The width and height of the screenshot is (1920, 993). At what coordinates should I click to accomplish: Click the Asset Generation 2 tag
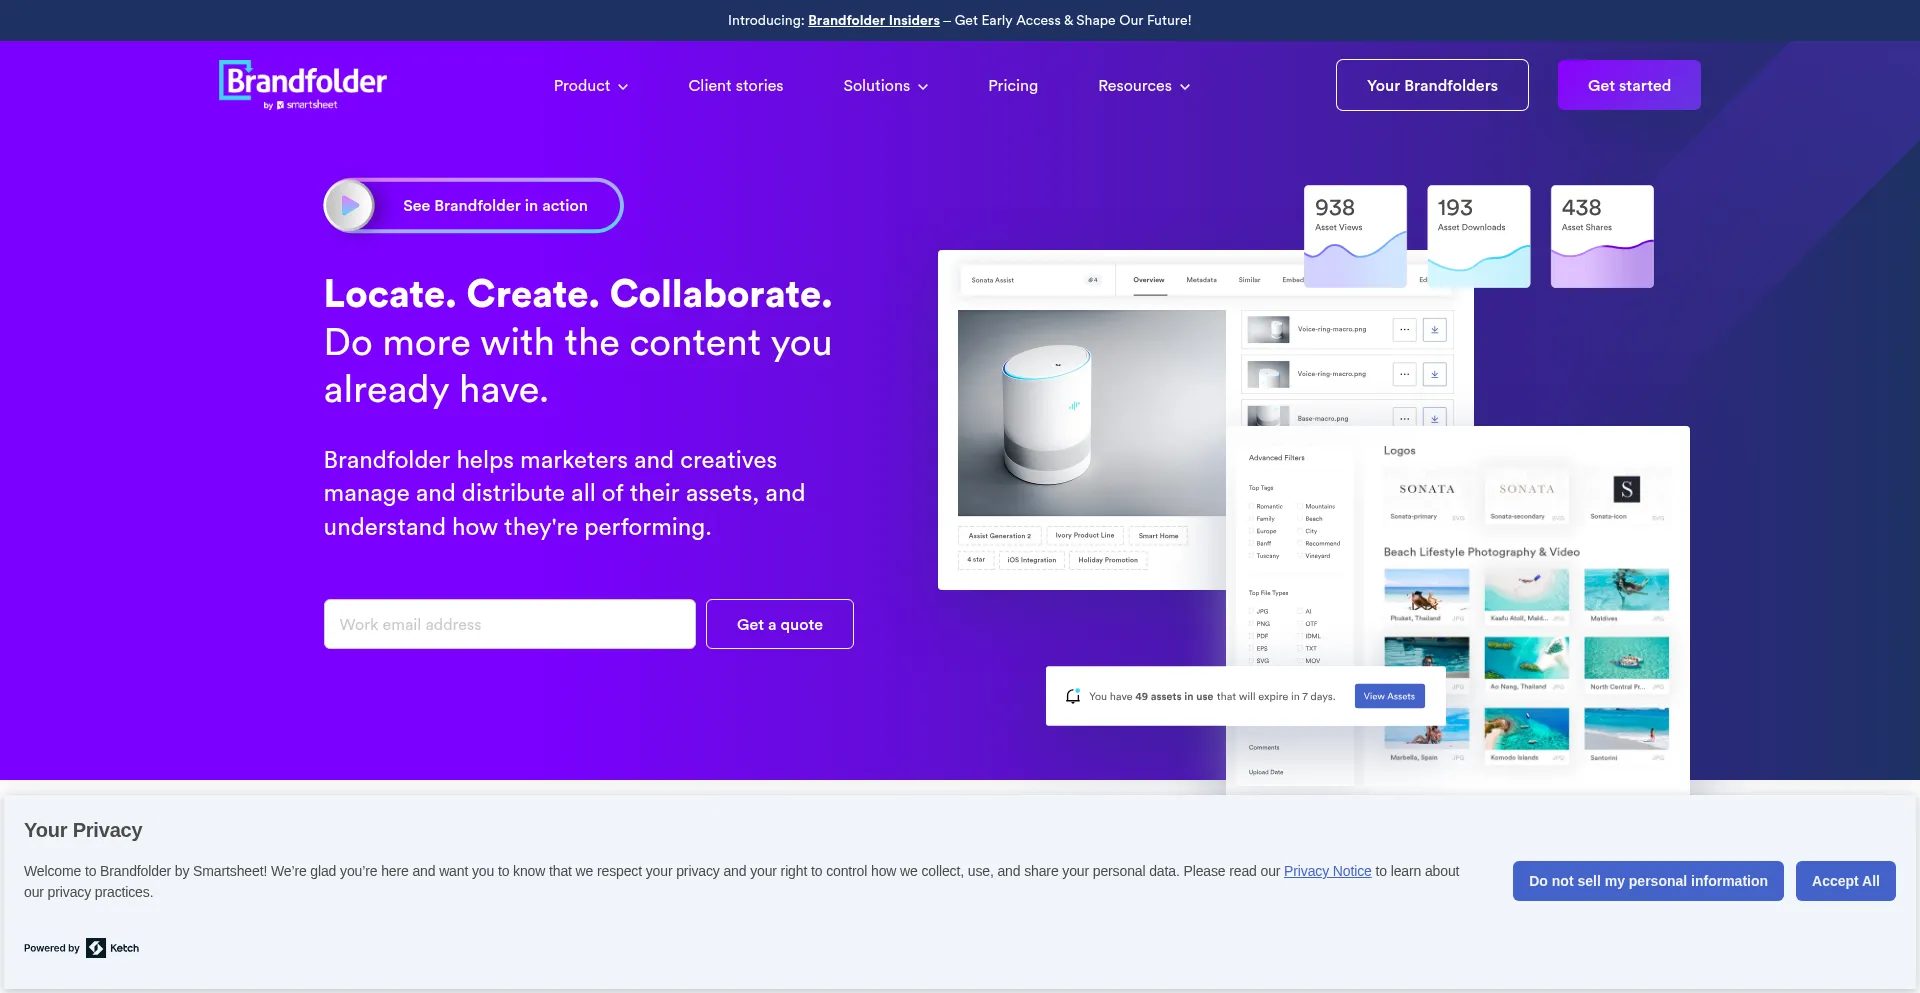pyautogui.click(x=1000, y=536)
